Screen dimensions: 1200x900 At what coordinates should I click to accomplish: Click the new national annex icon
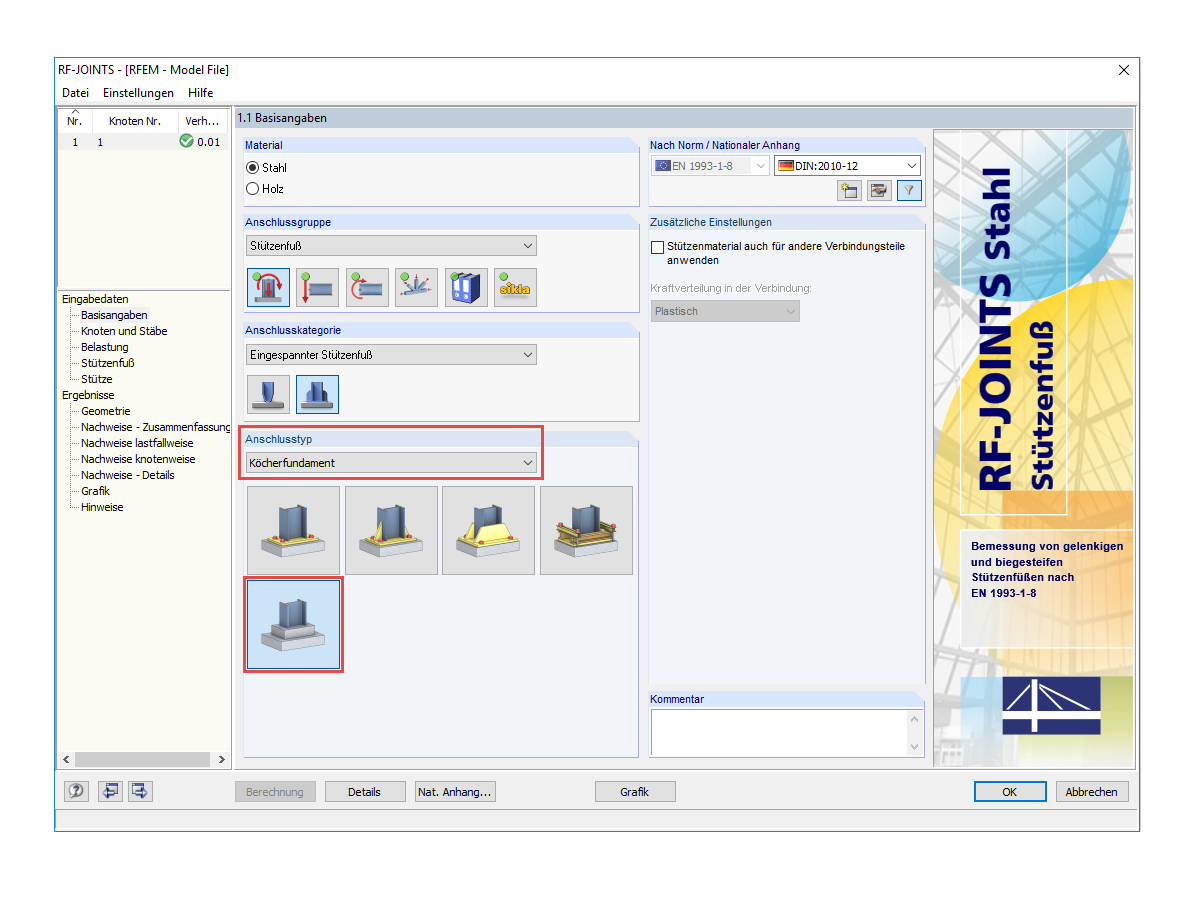click(849, 191)
